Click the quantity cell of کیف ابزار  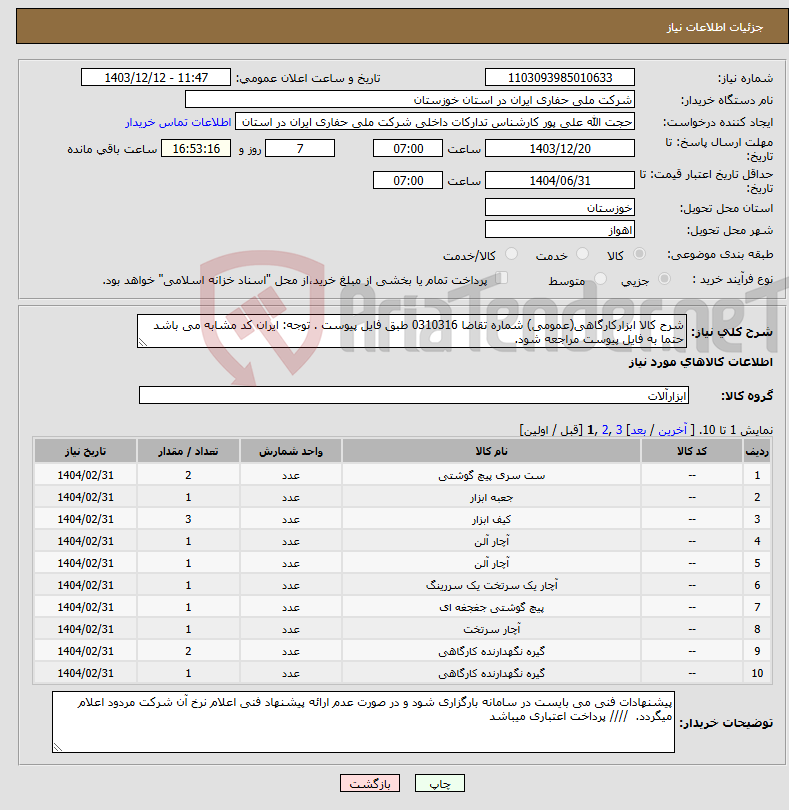pyautogui.click(x=188, y=519)
